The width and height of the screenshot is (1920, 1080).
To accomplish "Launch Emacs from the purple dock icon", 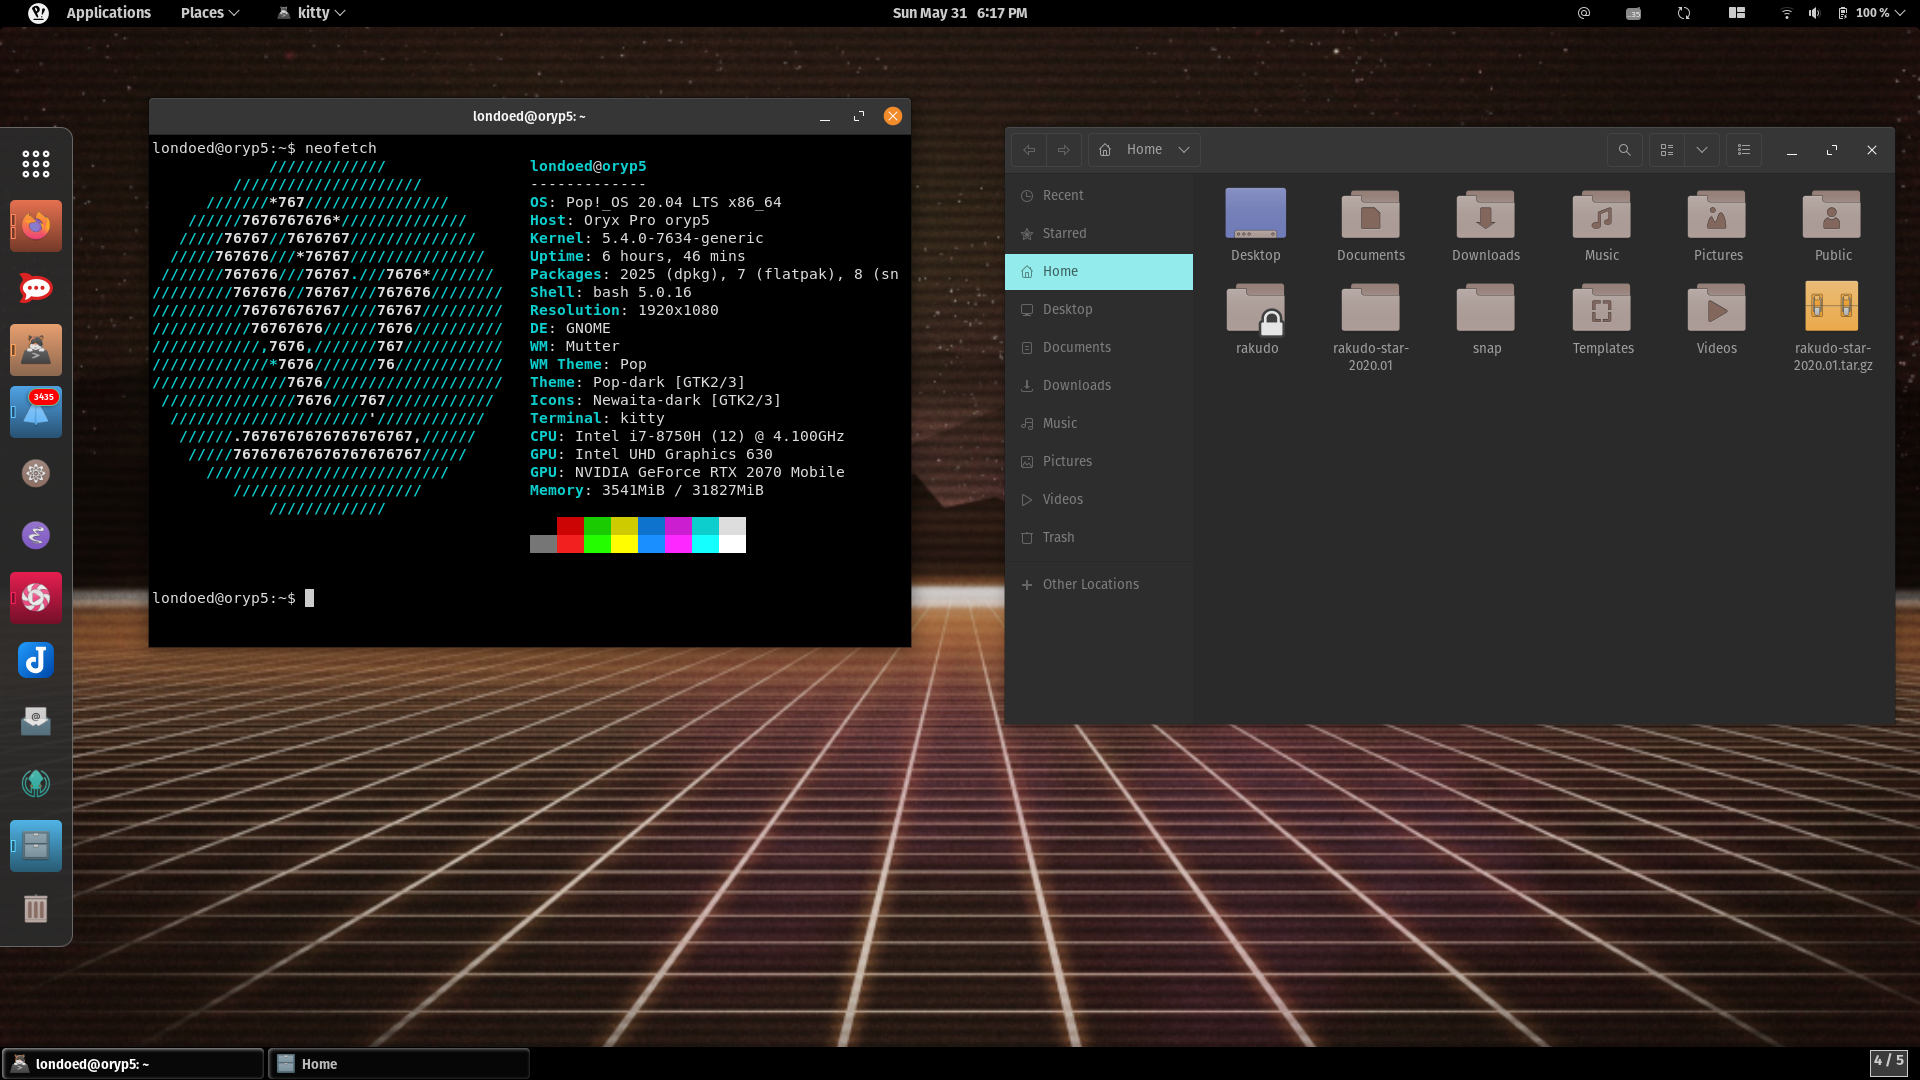I will pyautogui.click(x=36, y=535).
